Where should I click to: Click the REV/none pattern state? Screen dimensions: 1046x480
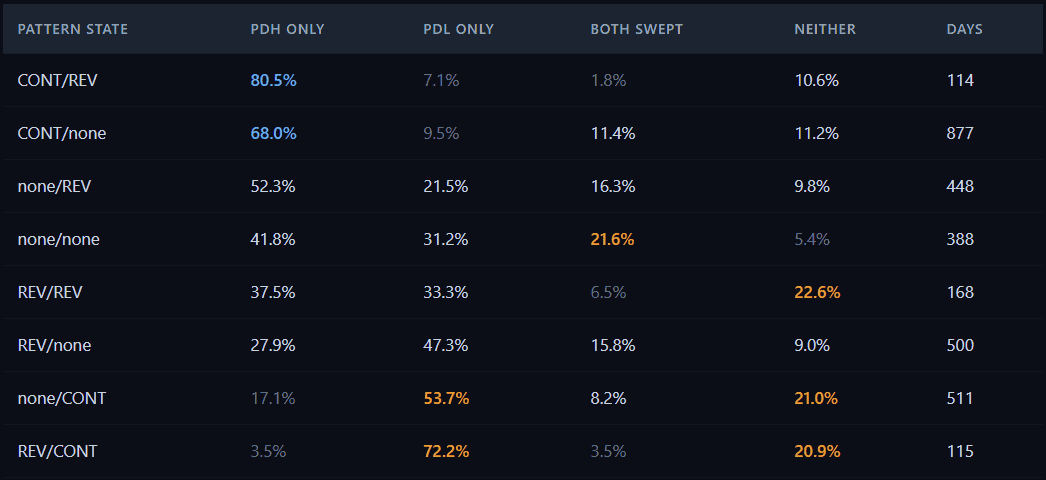54,345
